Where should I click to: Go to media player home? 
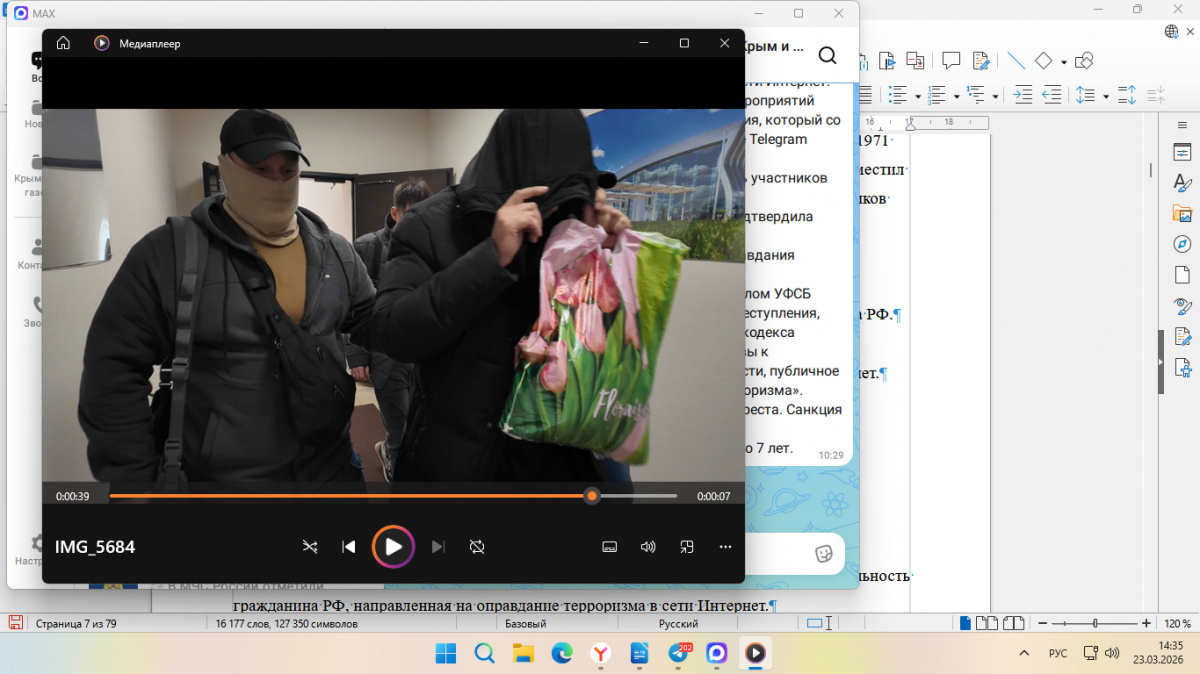[x=63, y=43]
